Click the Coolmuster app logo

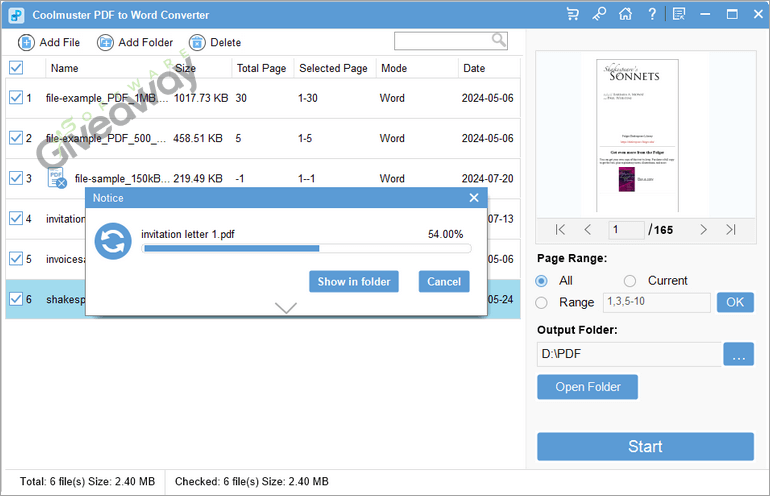click(x=17, y=15)
